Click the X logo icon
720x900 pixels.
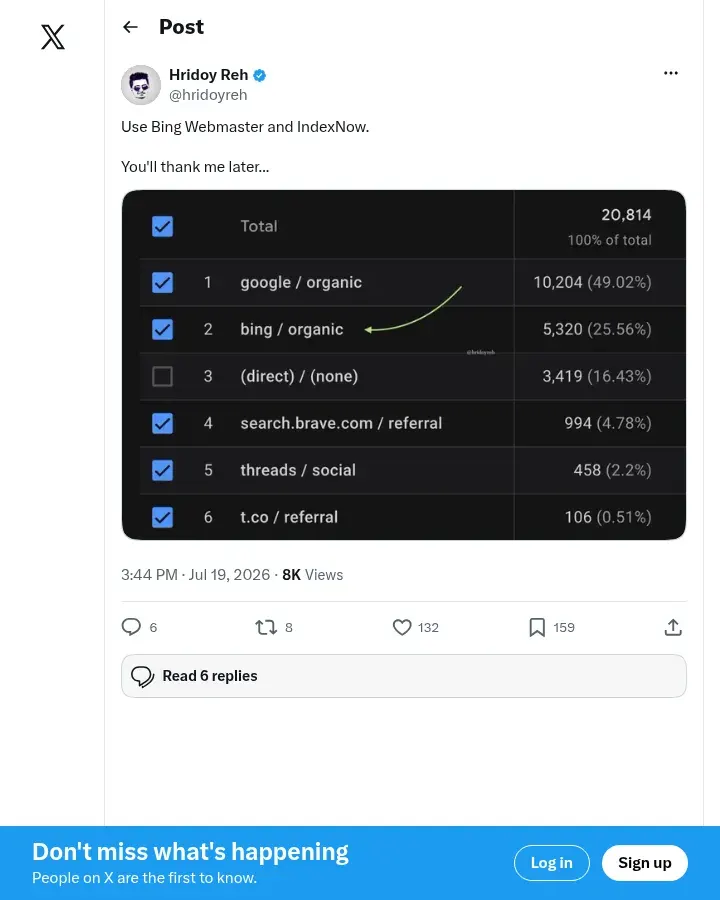pos(53,37)
